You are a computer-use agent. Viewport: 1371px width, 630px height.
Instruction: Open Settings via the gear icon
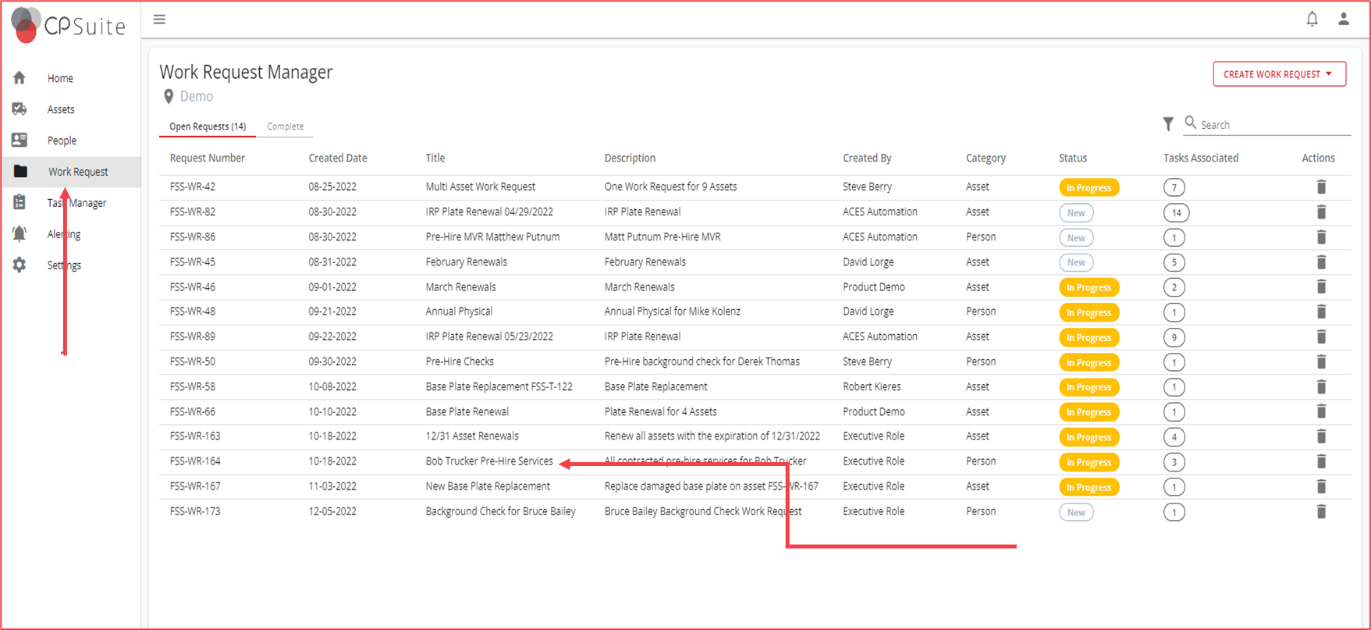click(62, 264)
